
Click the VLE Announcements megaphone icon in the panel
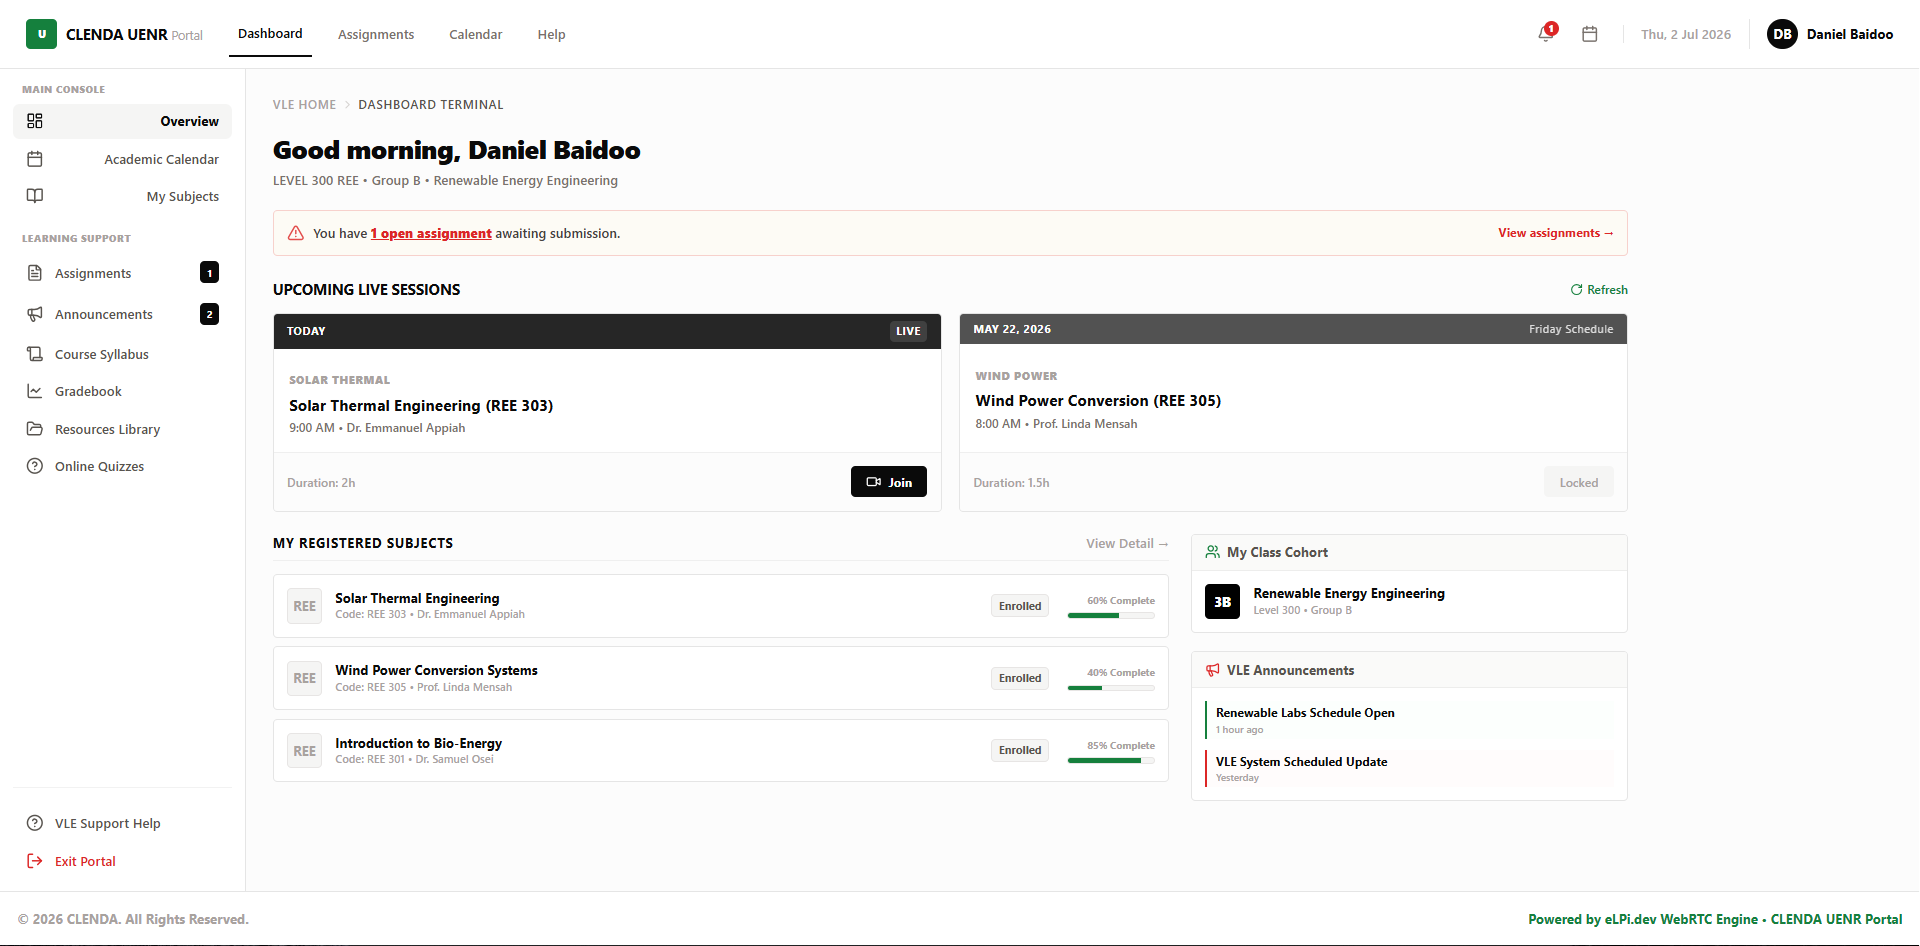click(x=1213, y=670)
